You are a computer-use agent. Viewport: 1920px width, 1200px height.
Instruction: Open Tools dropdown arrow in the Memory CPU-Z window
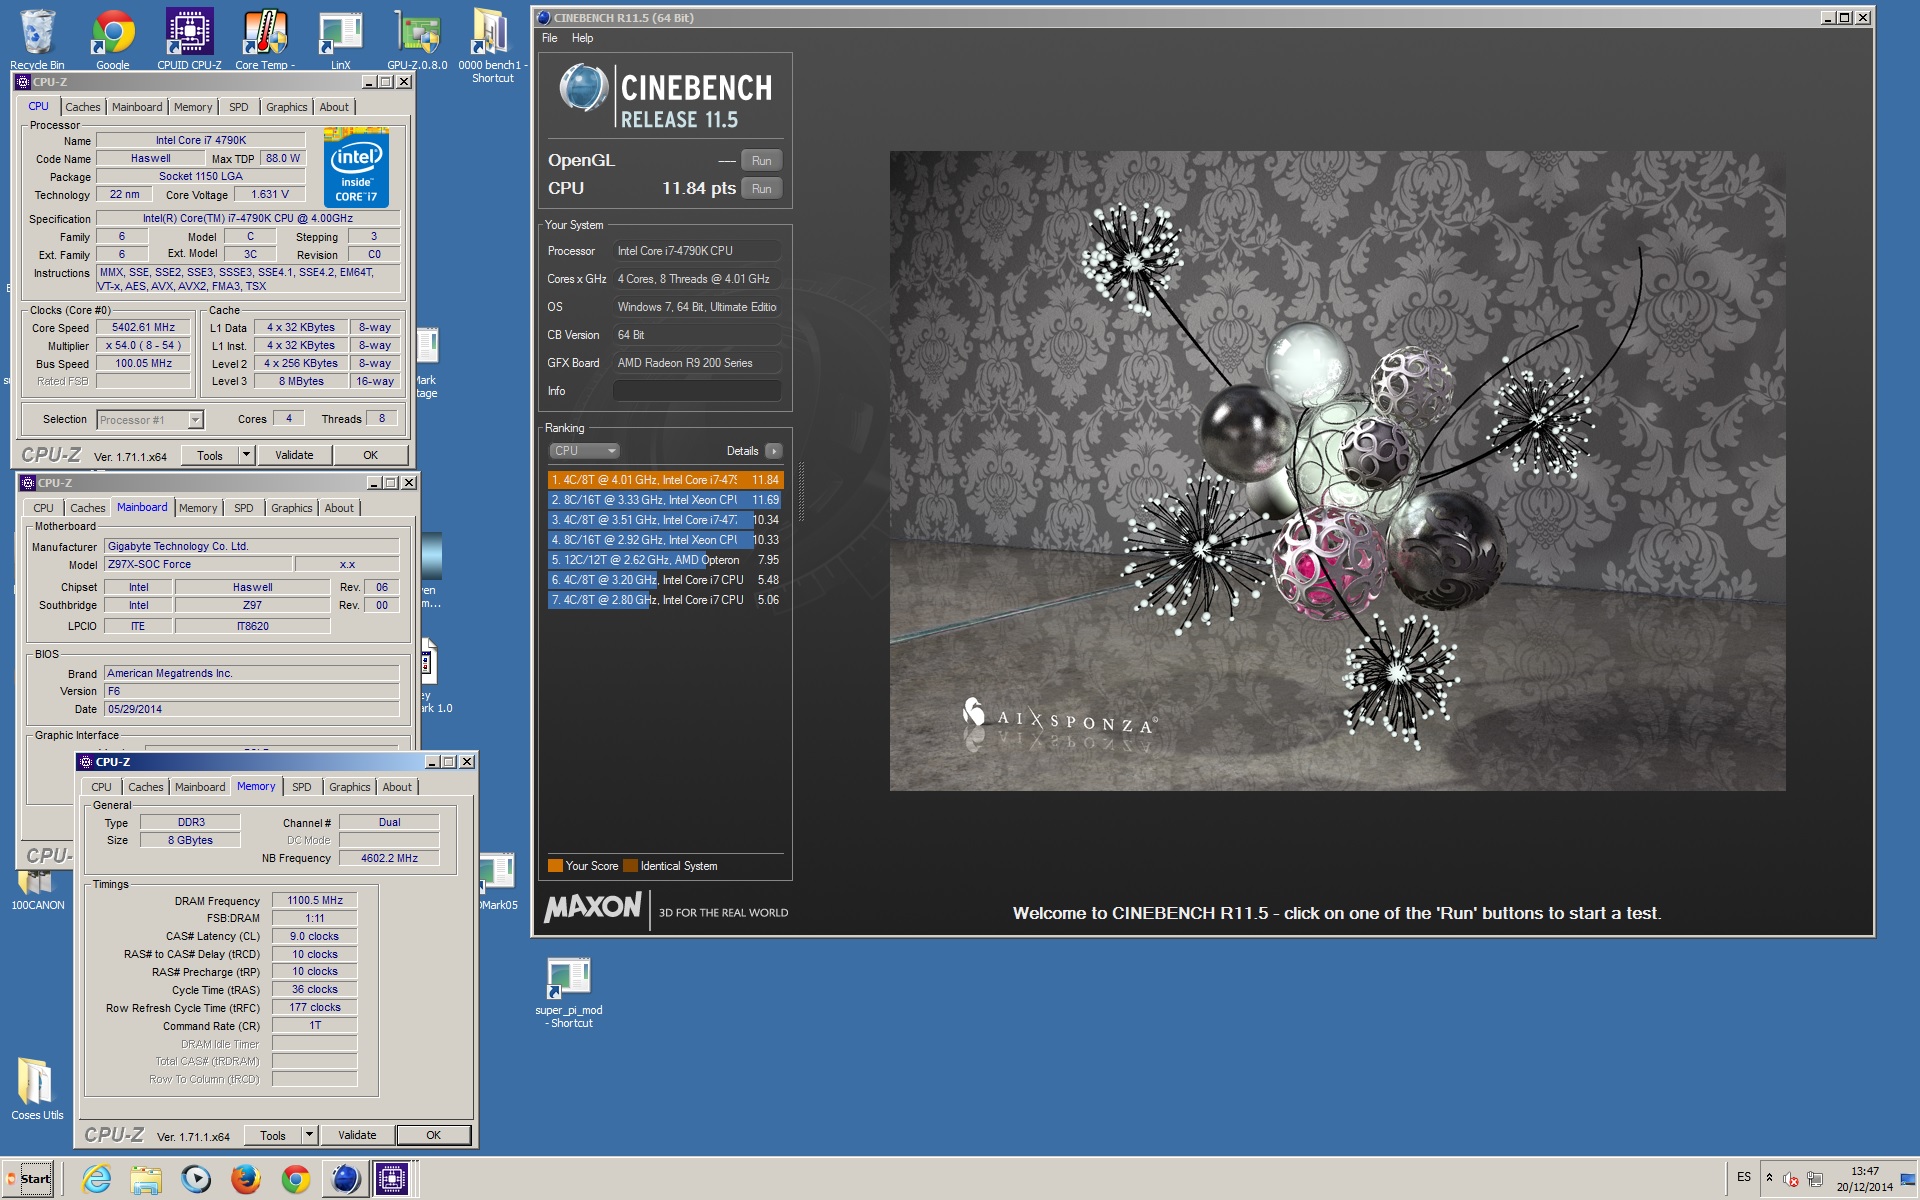(x=309, y=1135)
